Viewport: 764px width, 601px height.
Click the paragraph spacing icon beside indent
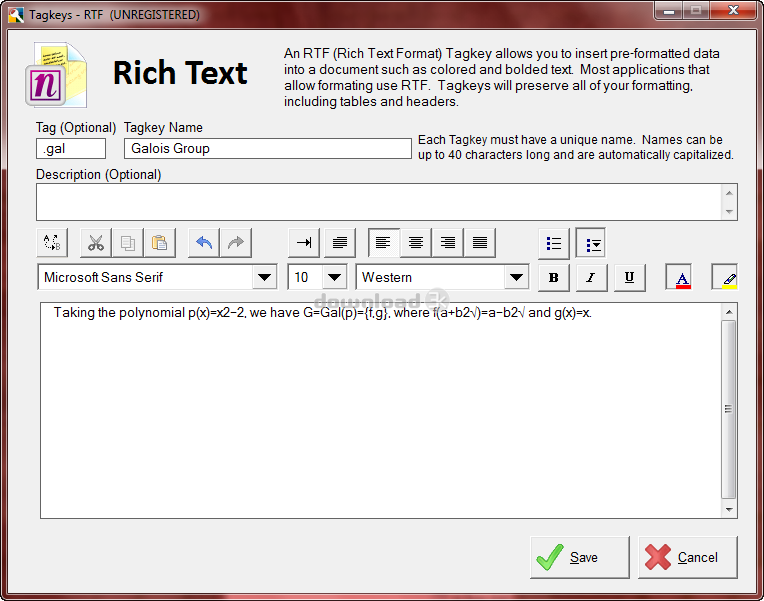pyautogui.click(x=340, y=243)
